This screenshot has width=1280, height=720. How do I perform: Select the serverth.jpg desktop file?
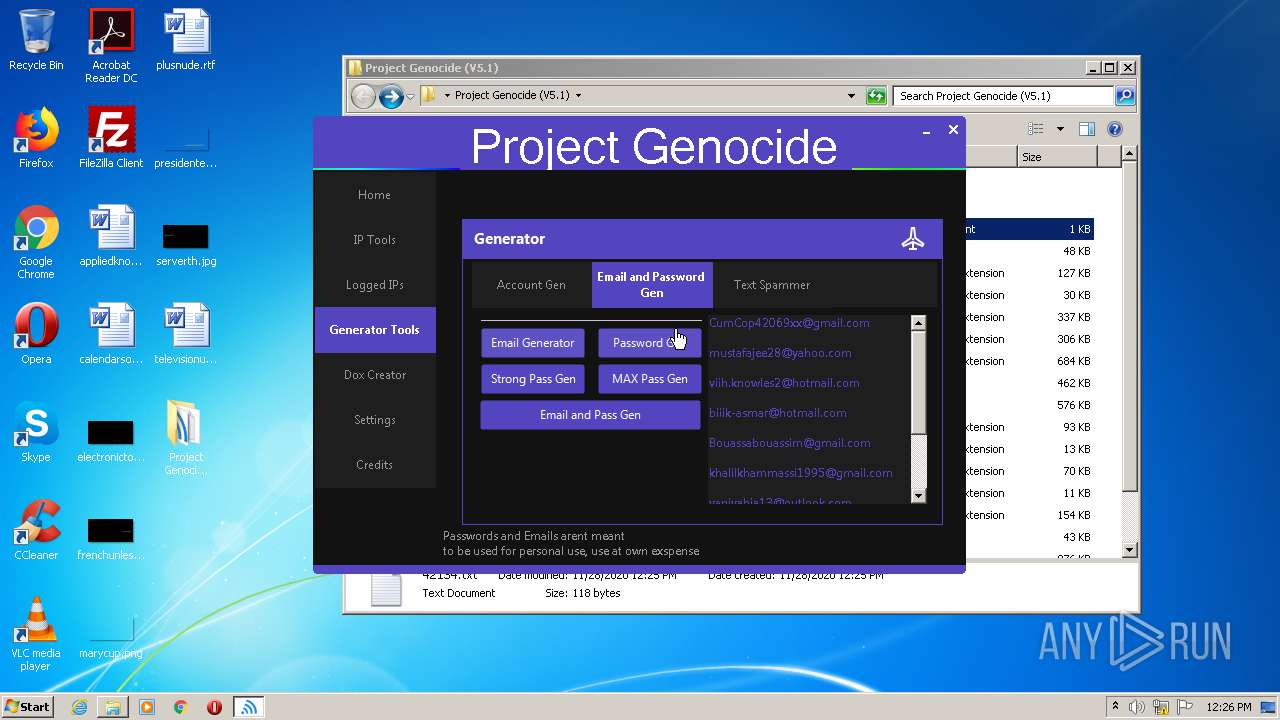coord(186,244)
